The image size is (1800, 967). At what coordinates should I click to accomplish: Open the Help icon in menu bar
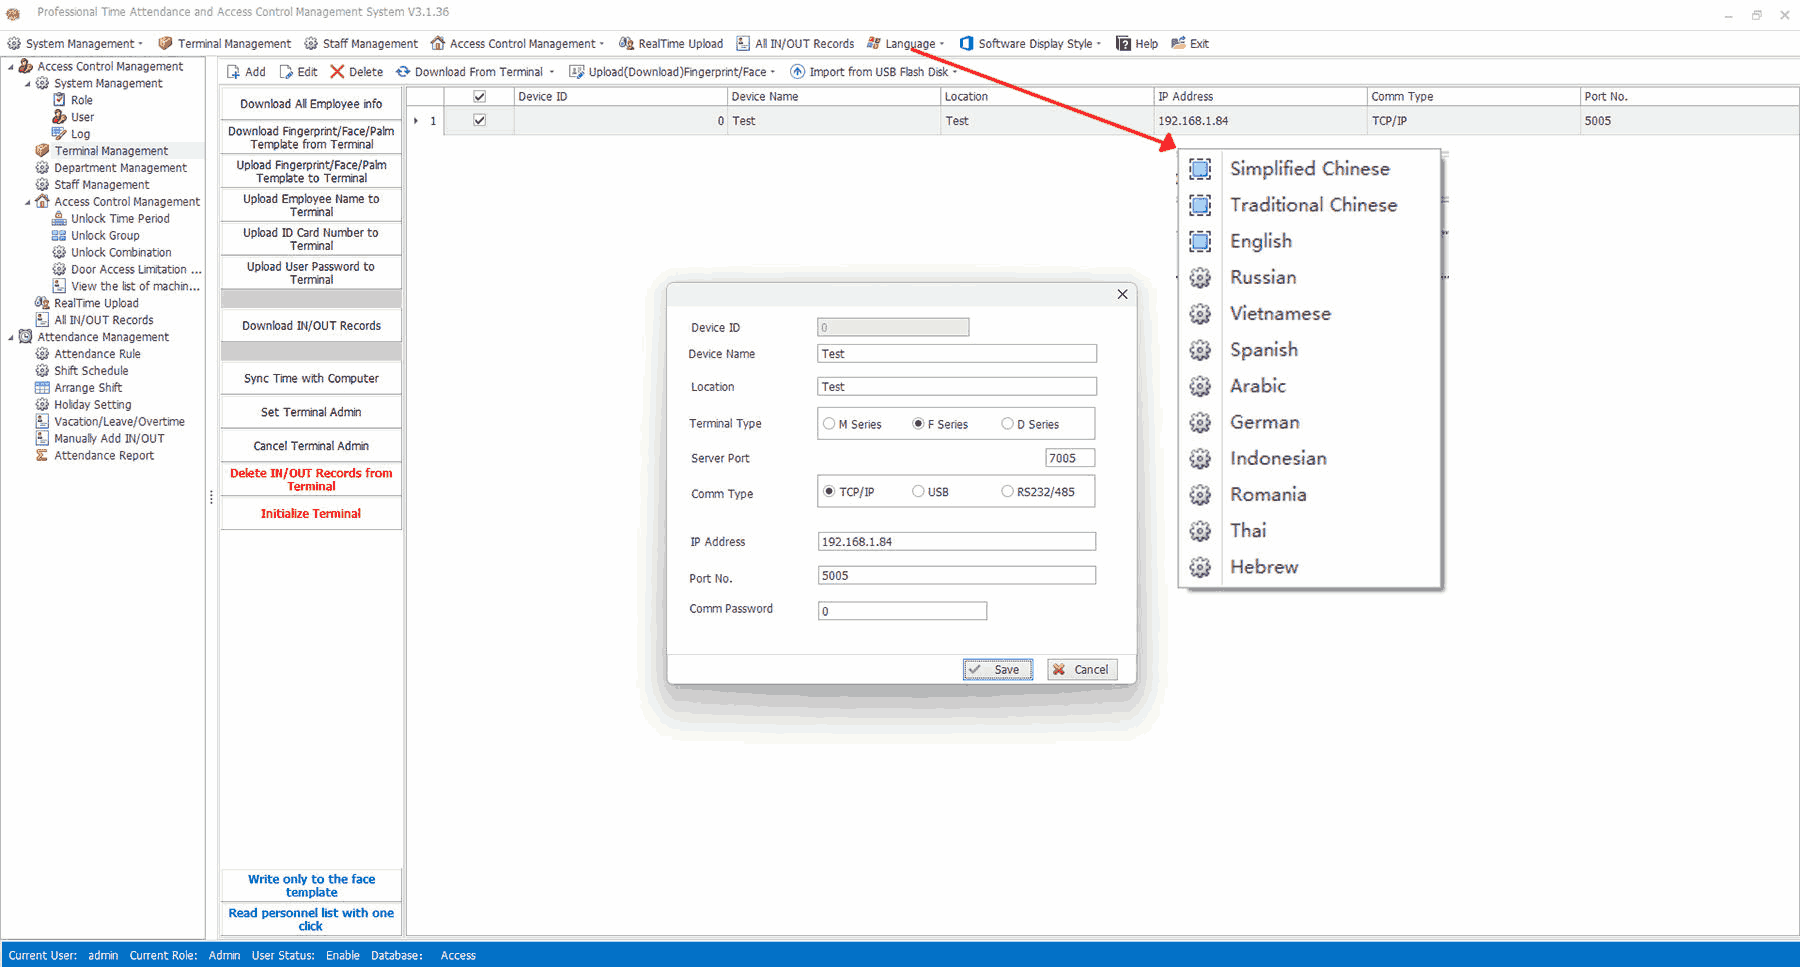(x=1124, y=44)
